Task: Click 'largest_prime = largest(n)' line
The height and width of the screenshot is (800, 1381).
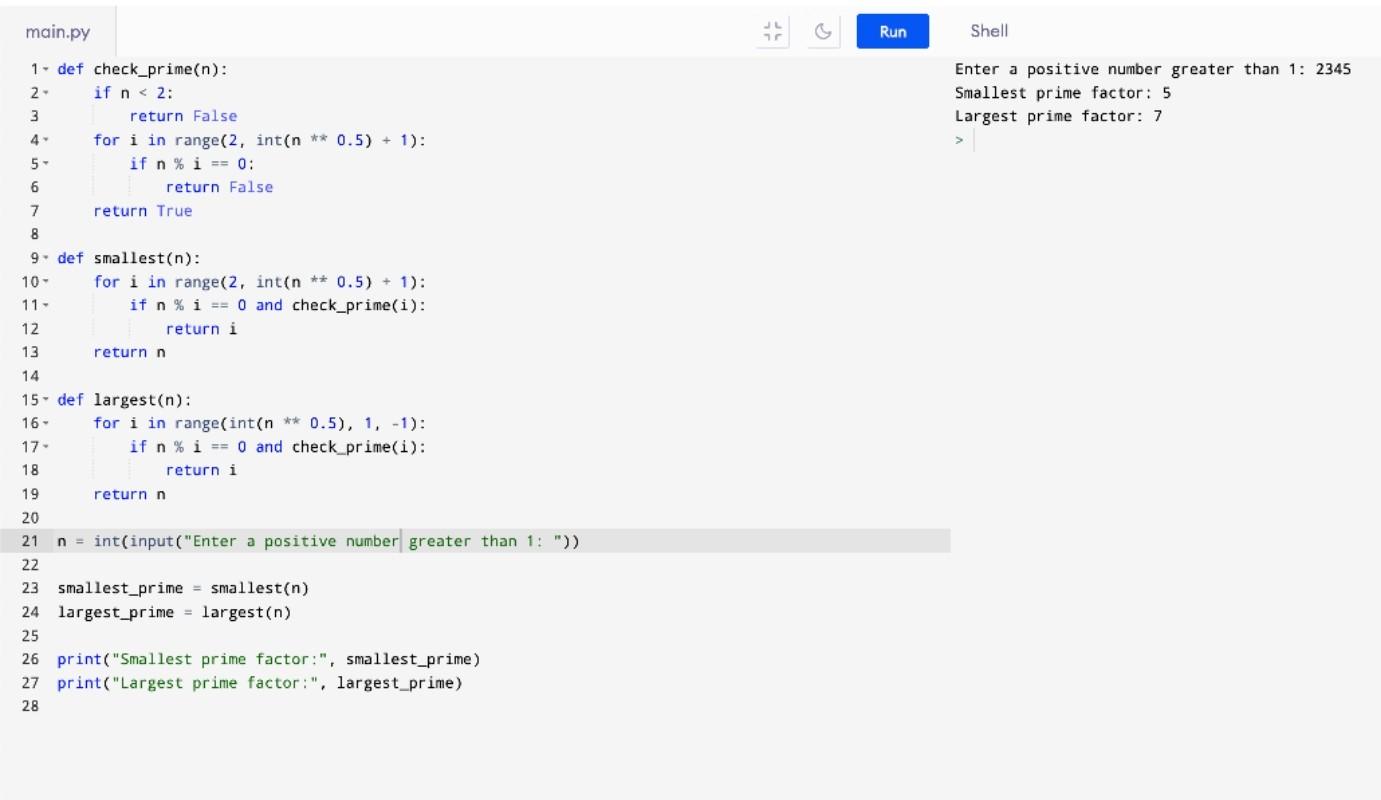Action: tap(174, 612)
